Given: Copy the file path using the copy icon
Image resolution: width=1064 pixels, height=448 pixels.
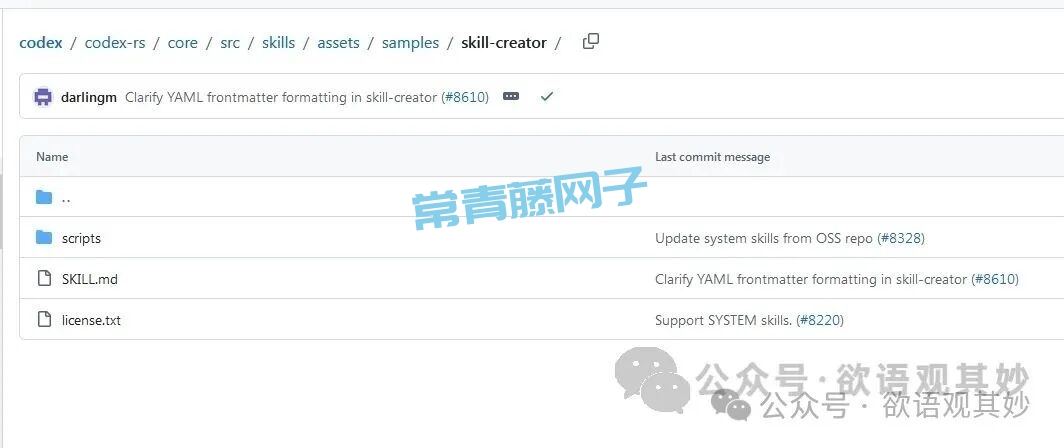Looking at the screenshot, I should tap(591, 41).
